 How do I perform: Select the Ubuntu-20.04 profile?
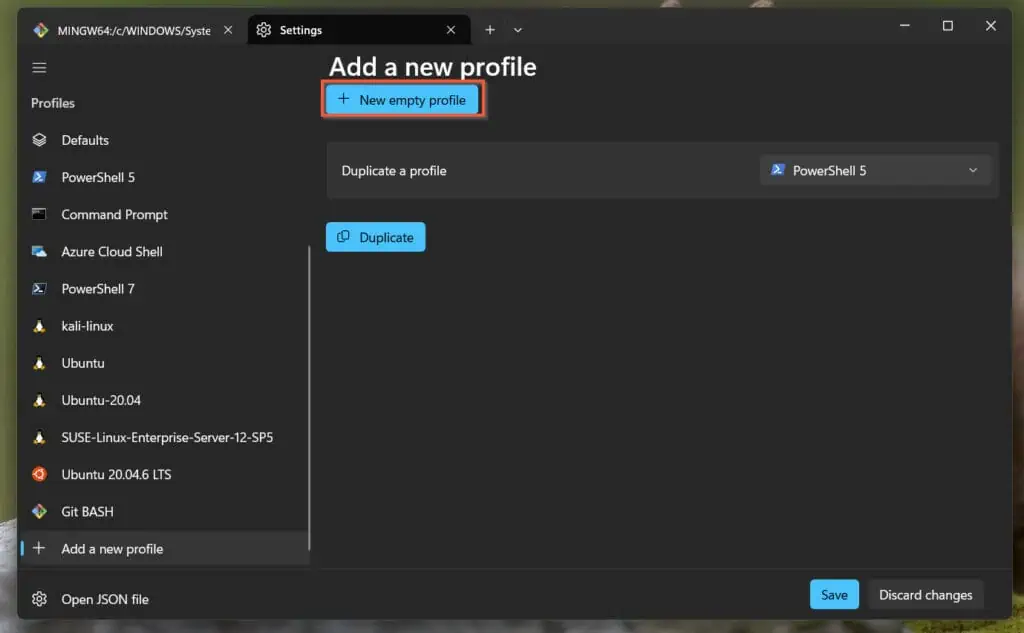[x=165, y=400]
